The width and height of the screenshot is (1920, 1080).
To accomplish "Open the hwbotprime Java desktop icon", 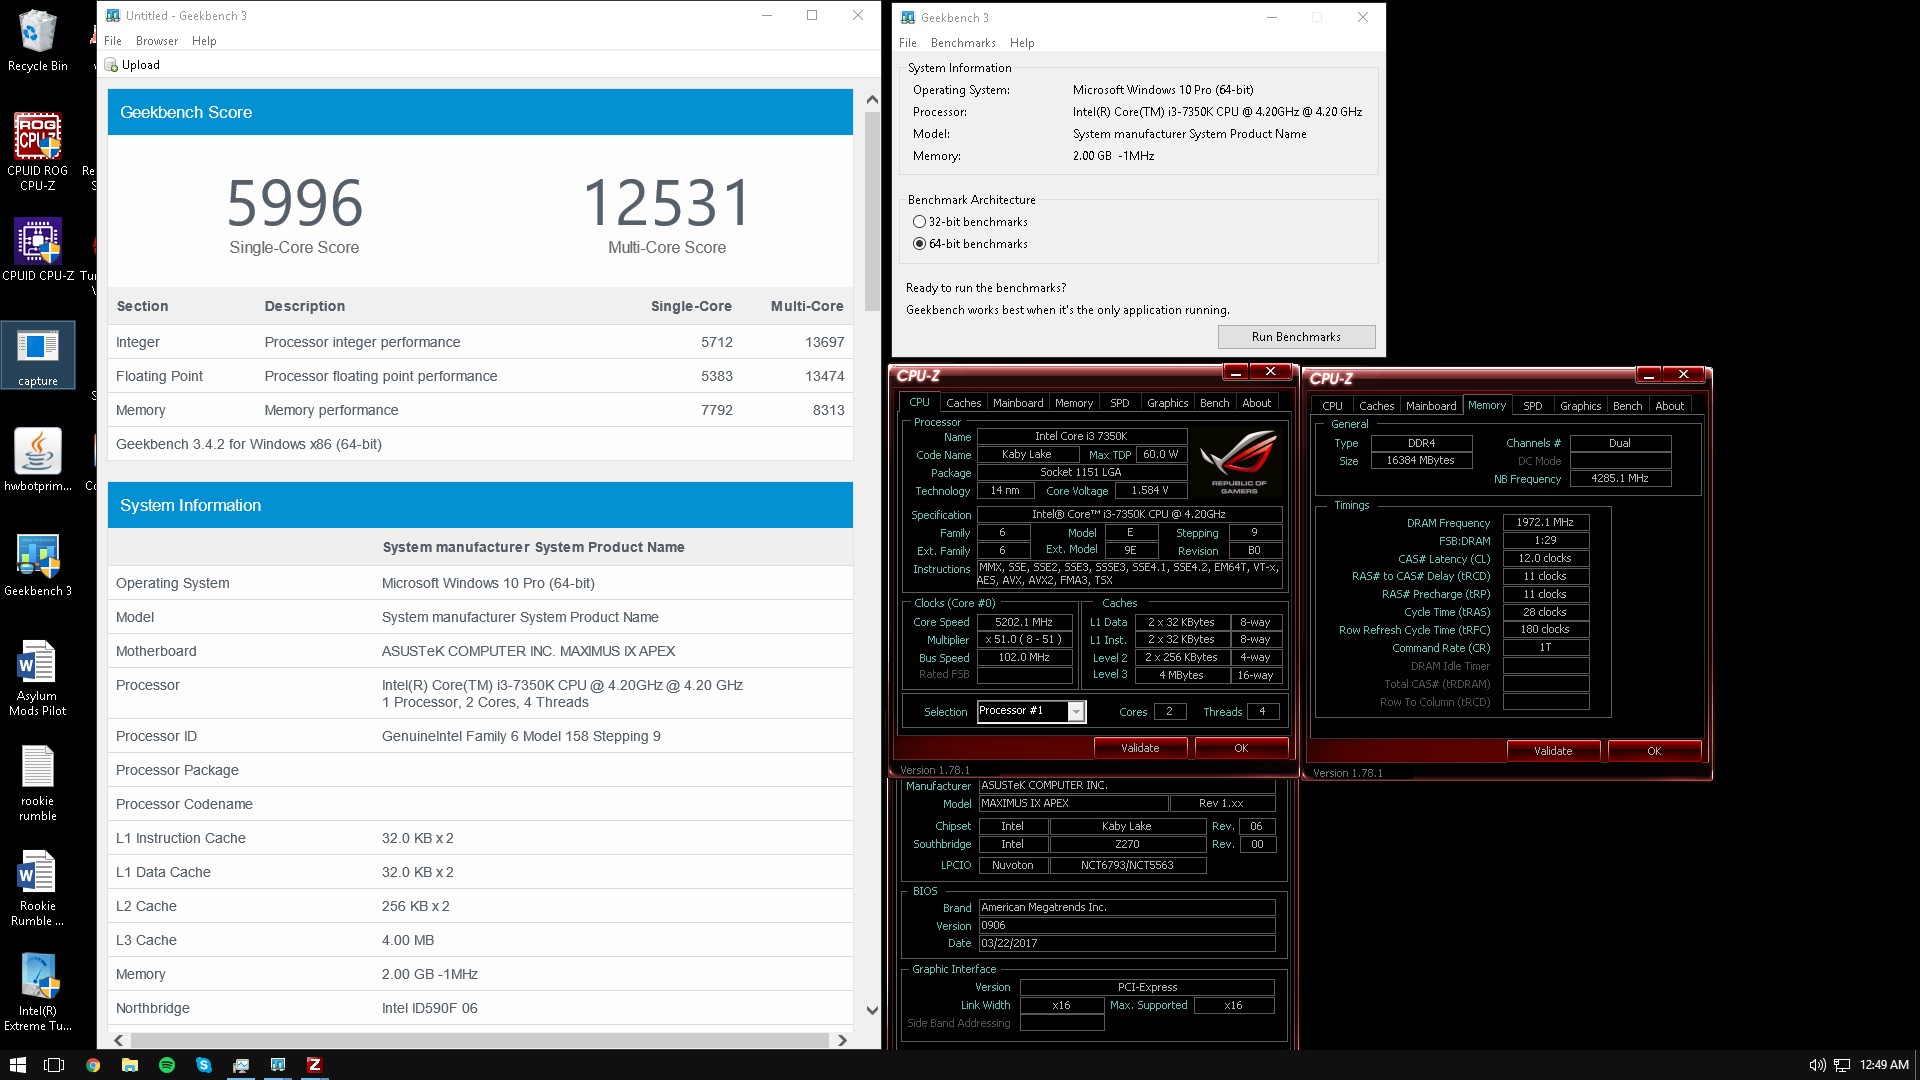I will click(x=37, y=460).
